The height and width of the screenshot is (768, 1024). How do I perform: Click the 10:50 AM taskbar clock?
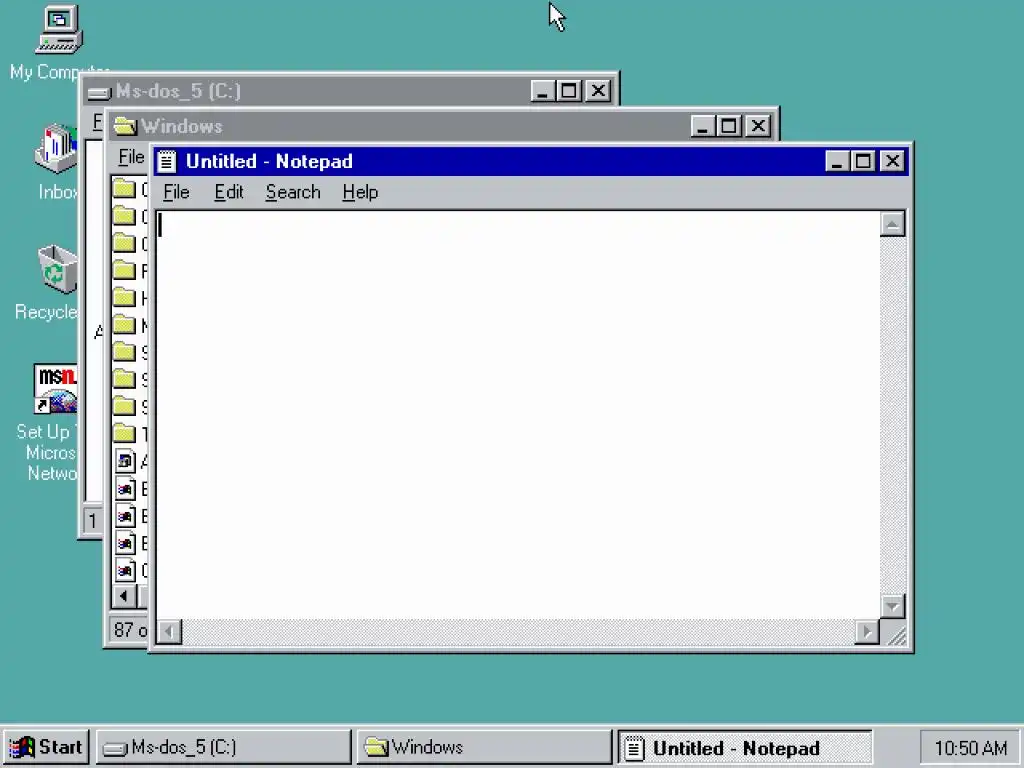(x=970, y=748)
